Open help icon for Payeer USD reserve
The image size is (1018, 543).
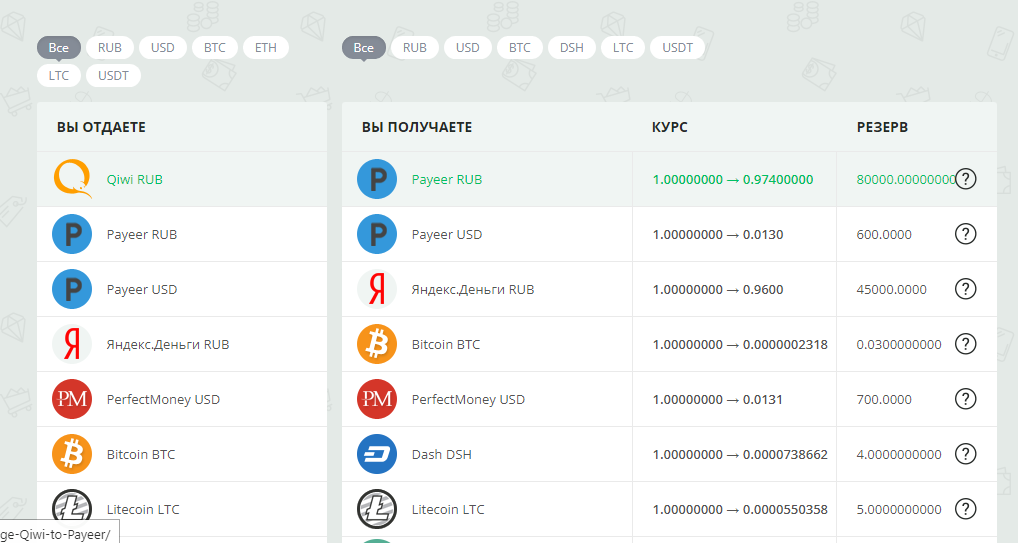965,234
